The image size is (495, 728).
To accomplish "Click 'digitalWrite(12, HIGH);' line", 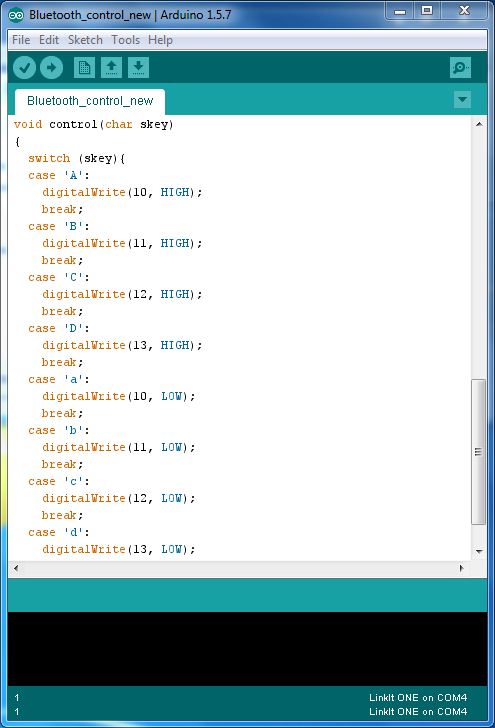I will 122,294.
